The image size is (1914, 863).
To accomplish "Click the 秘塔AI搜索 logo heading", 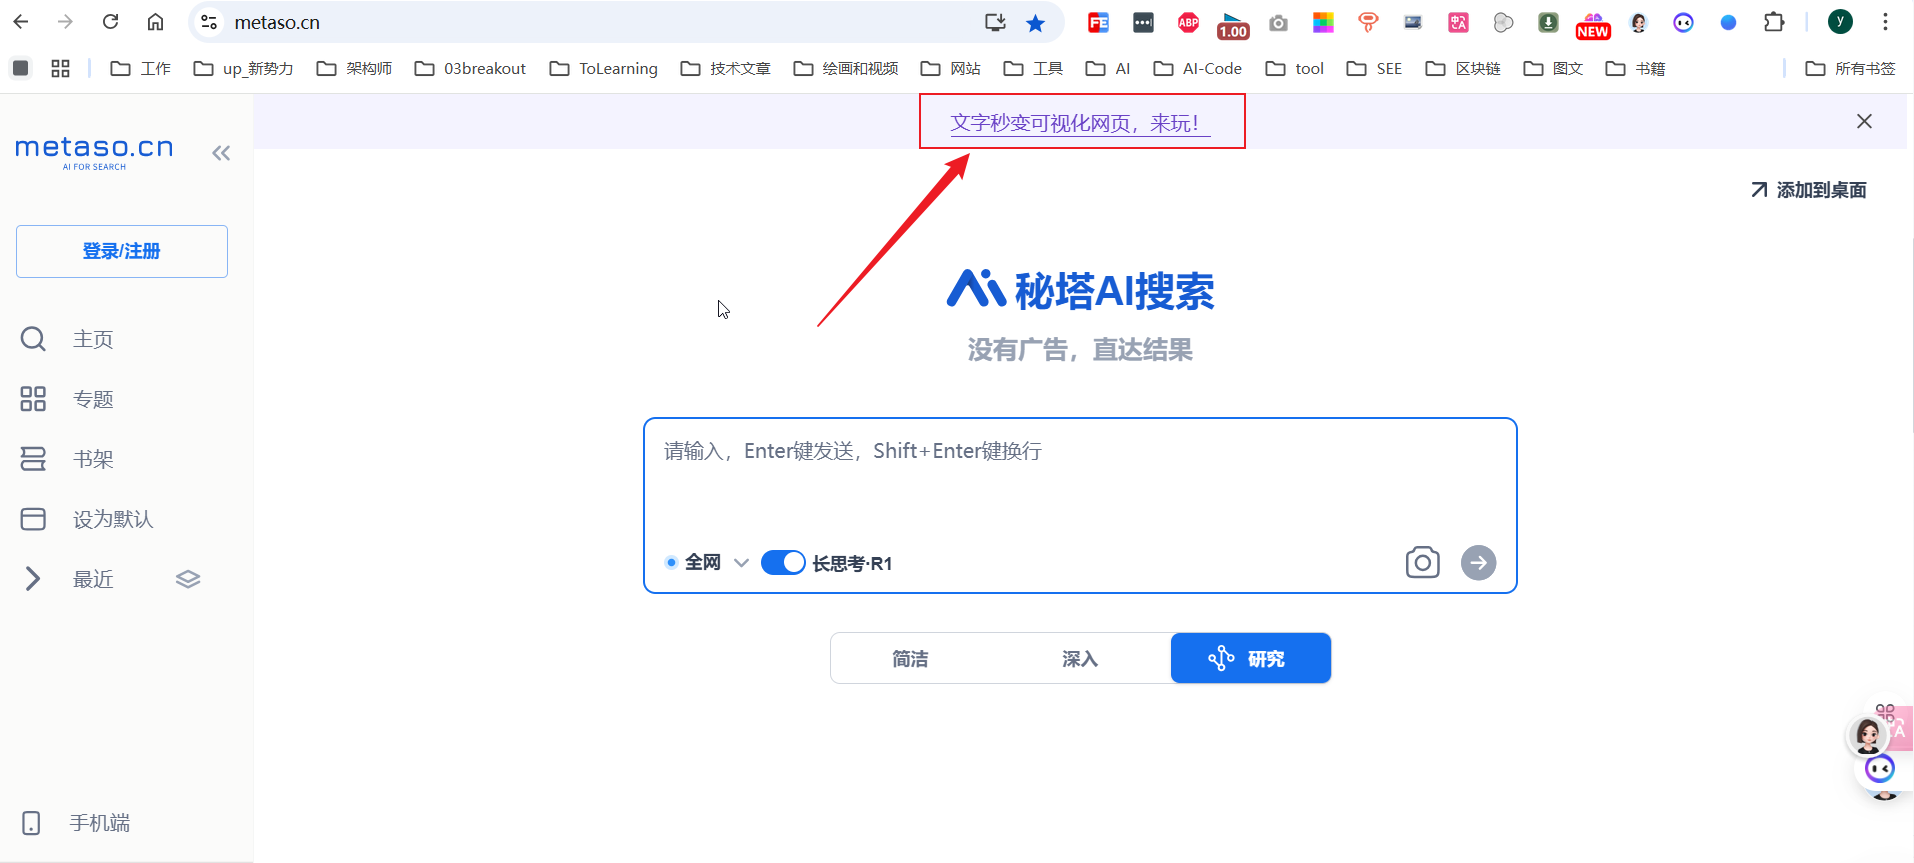I will pyautogui.click(x=1080, y=291).
